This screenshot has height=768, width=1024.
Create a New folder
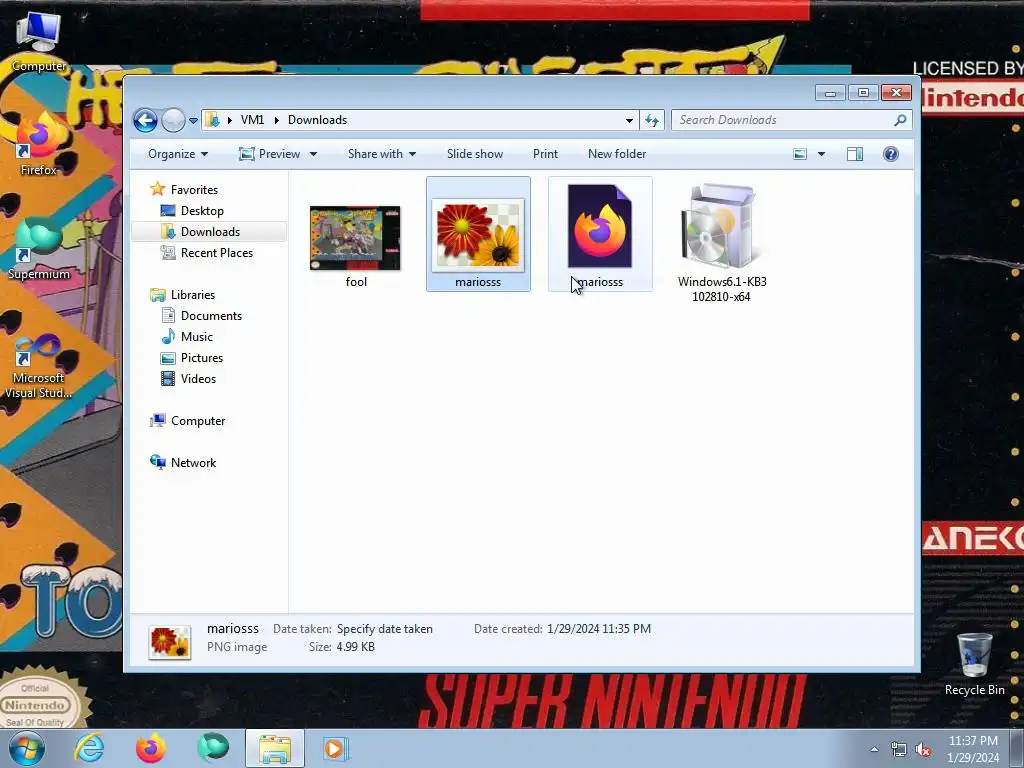point(616,154)
